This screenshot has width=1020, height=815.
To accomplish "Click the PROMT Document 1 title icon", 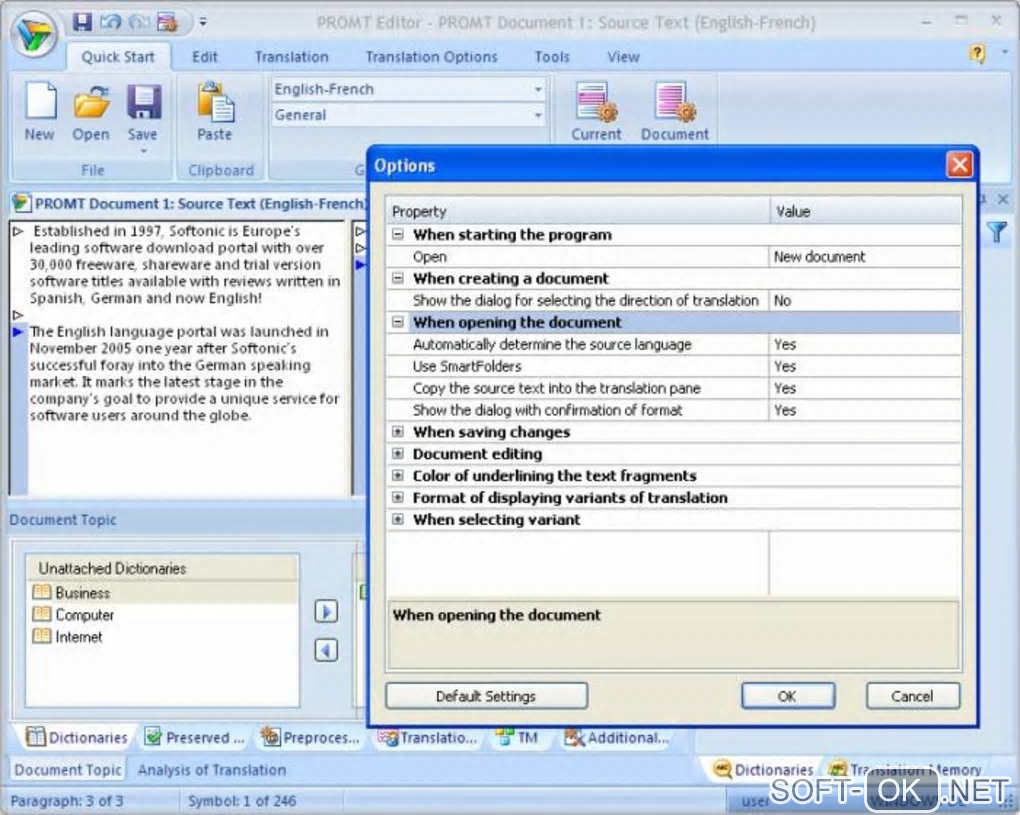I will (21, 203).
